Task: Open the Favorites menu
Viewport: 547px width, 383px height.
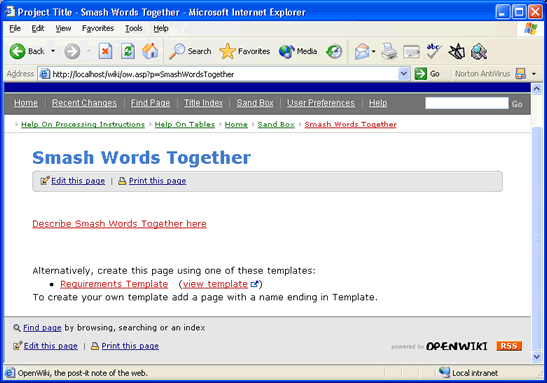Action: coord(98,28)
